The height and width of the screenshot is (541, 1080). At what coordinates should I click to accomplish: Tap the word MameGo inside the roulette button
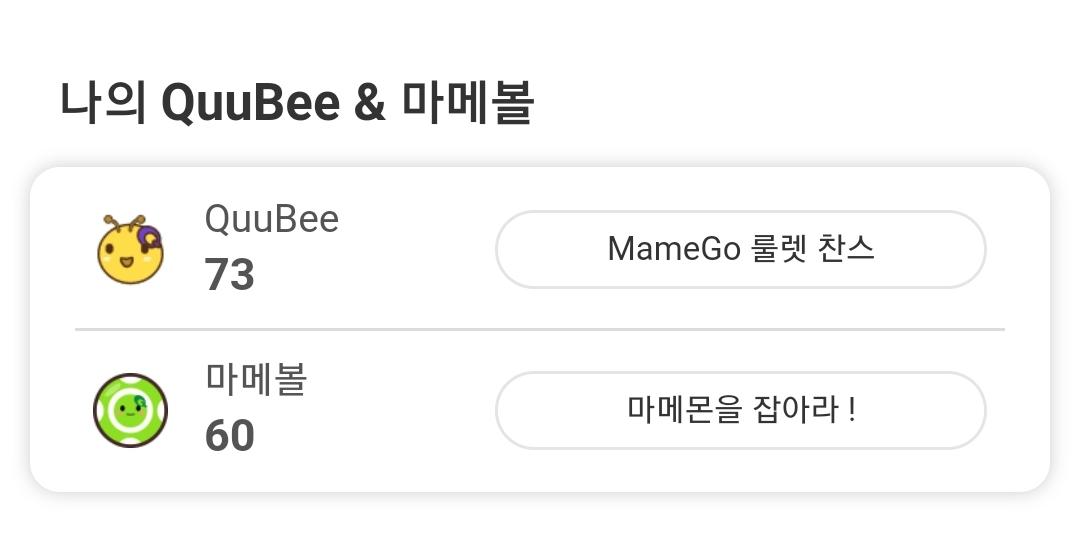pyautogui.click(x=673, y=249)
